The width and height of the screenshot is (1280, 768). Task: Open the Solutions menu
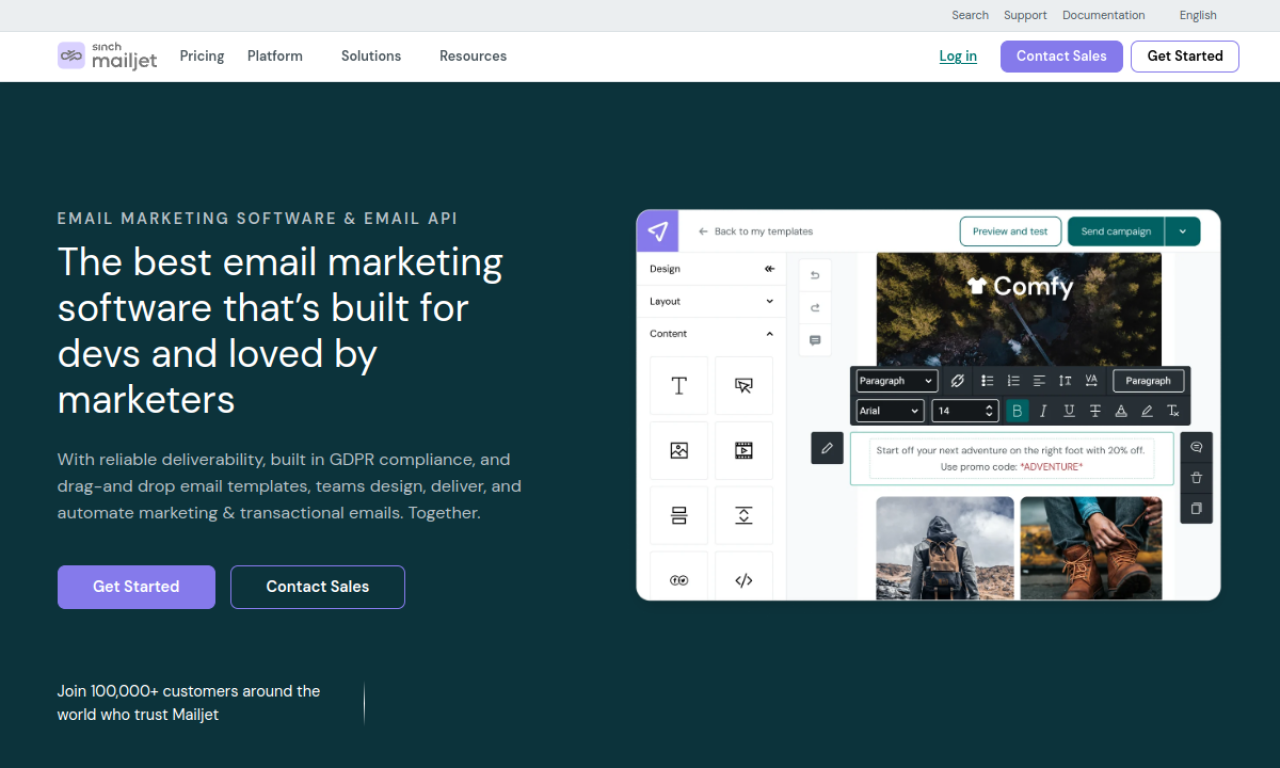point(370,56)
